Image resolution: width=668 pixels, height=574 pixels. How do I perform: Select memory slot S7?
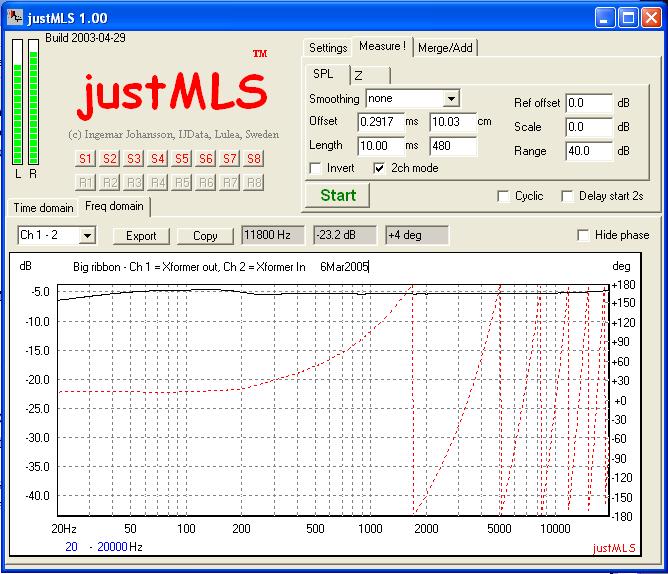point(230,159)
